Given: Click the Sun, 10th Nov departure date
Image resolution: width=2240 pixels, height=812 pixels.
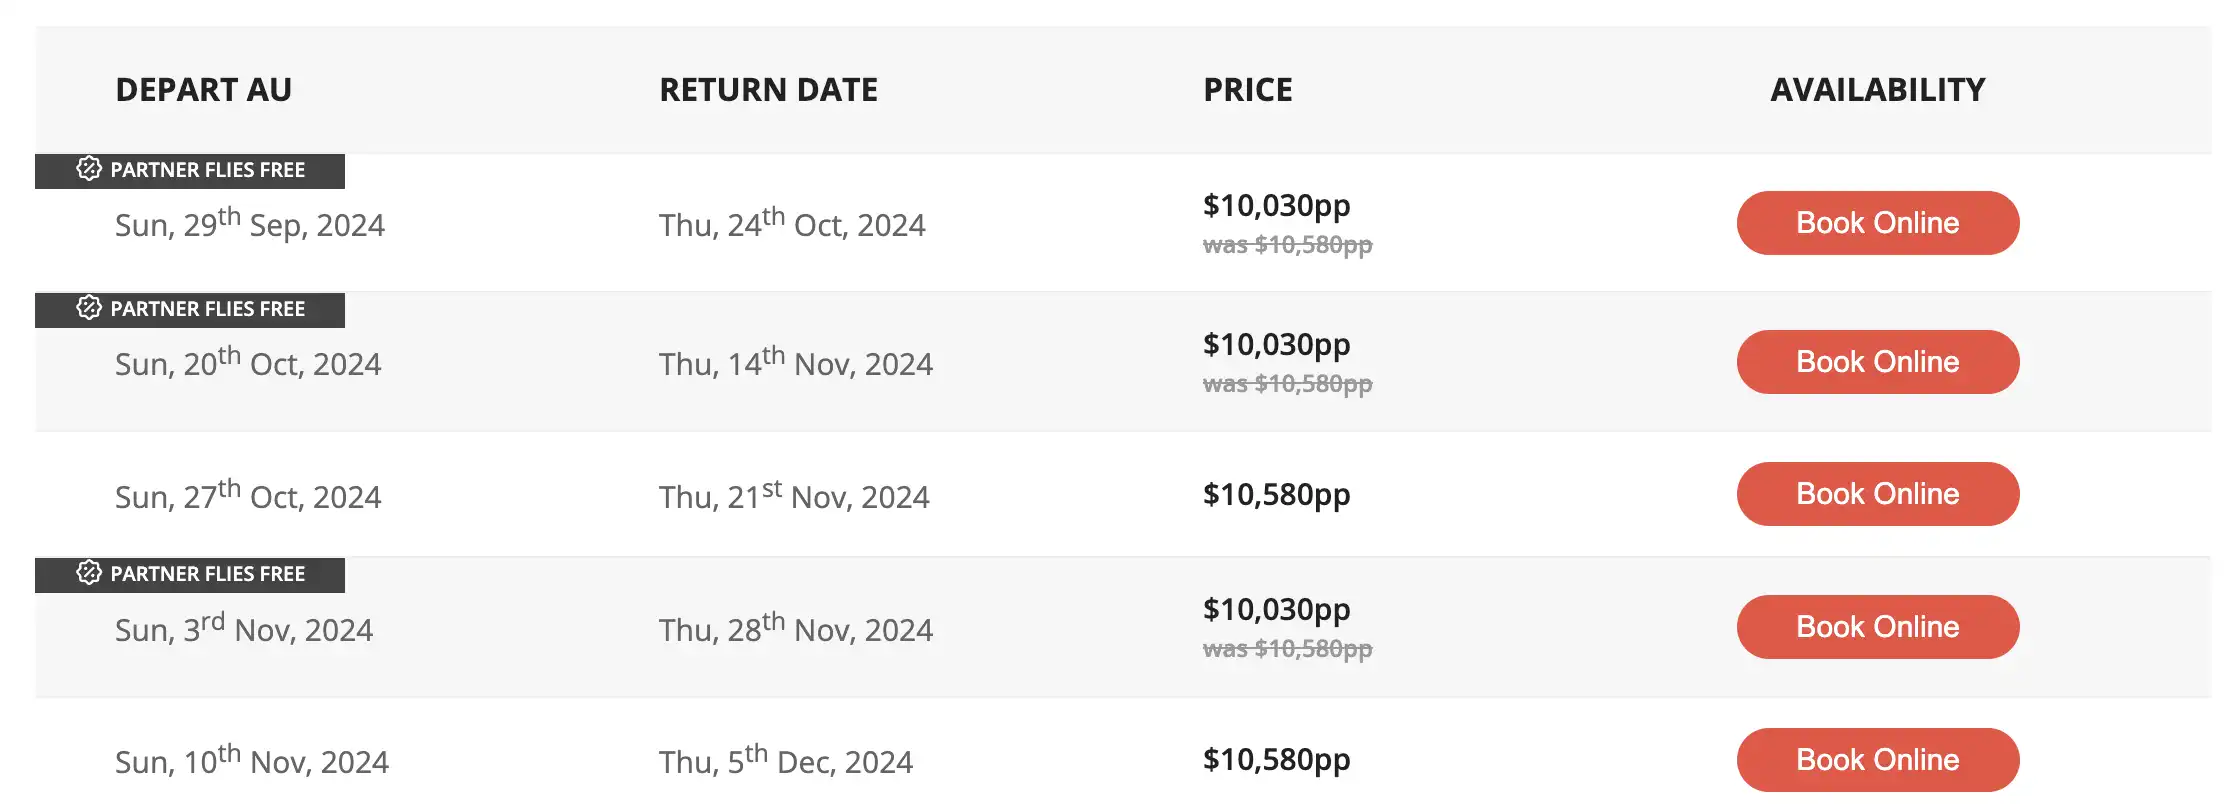Looking at the screenshot, I should coord(252,761).
